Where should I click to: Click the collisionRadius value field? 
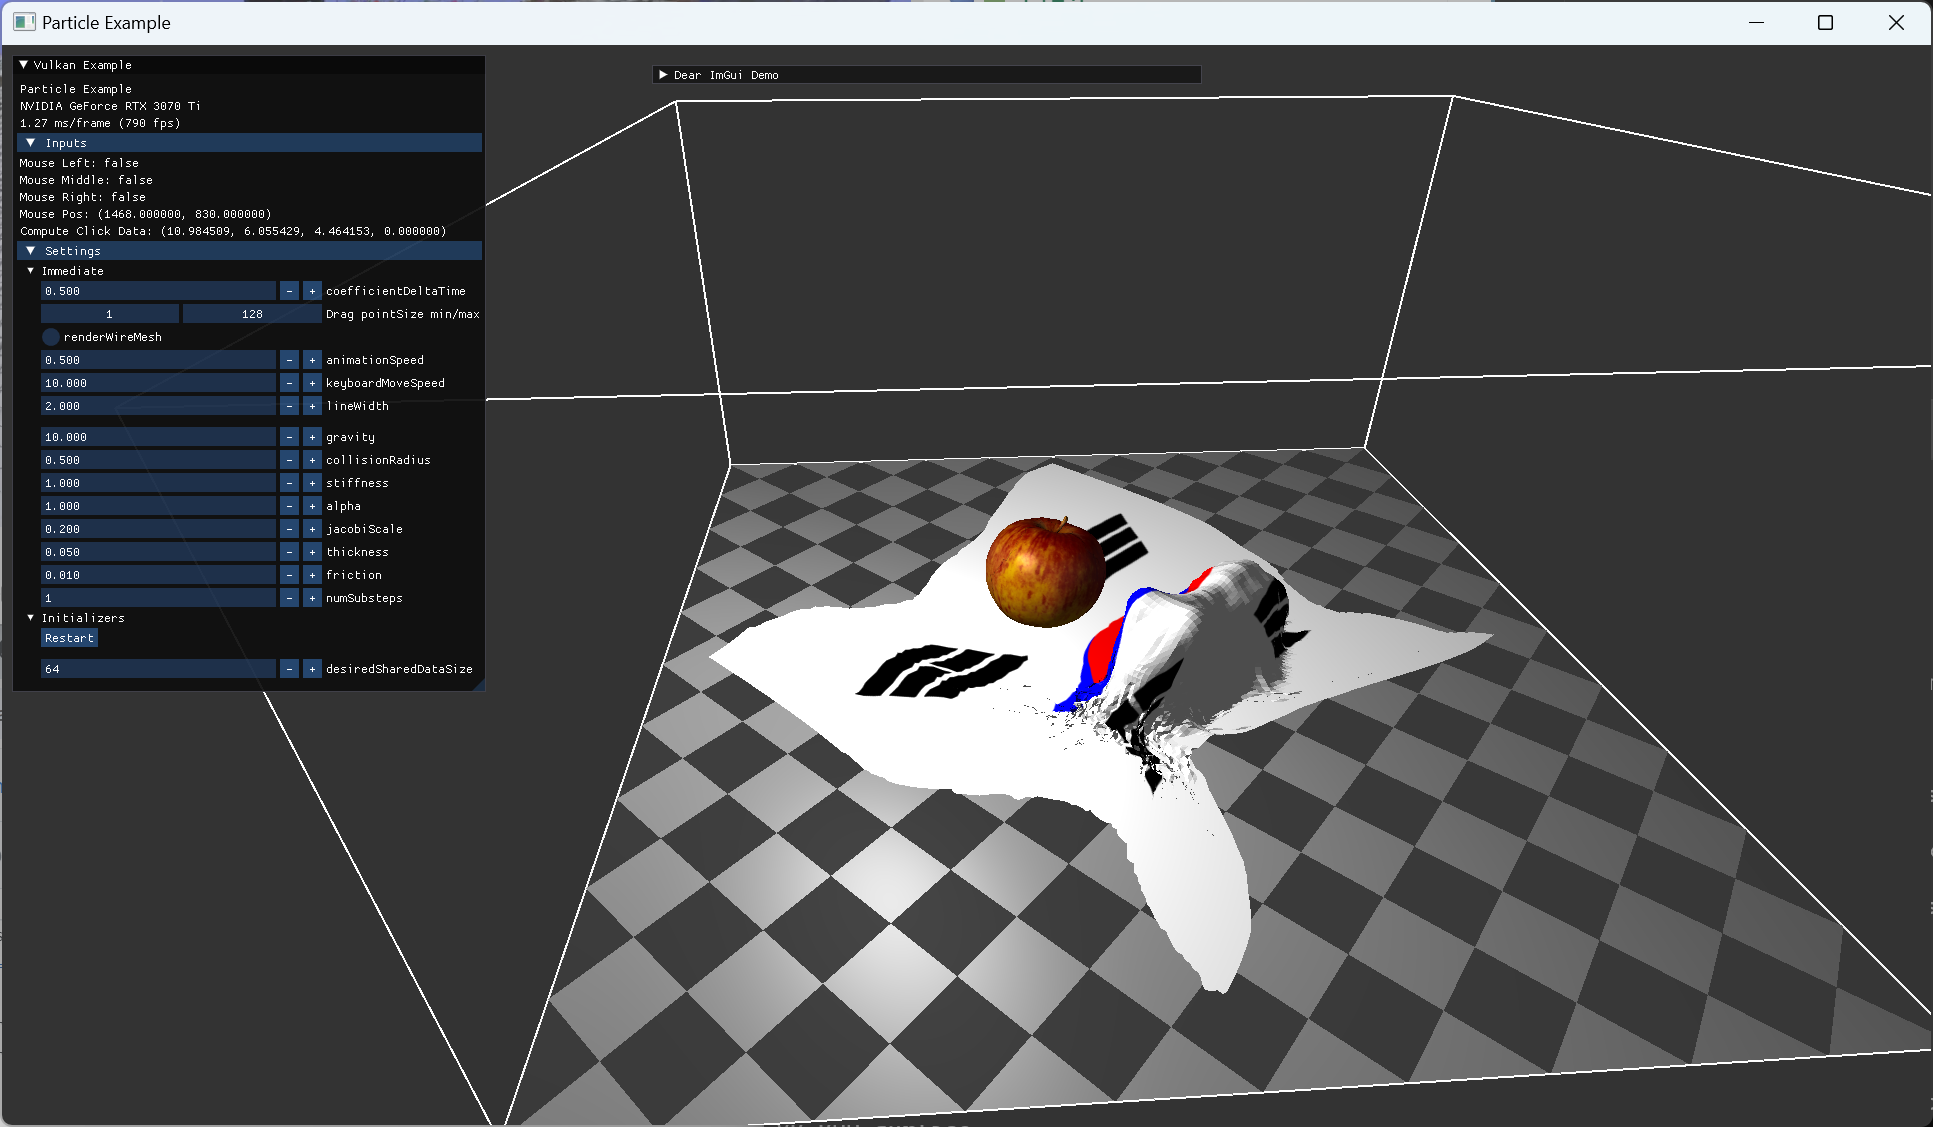(158, 460)
